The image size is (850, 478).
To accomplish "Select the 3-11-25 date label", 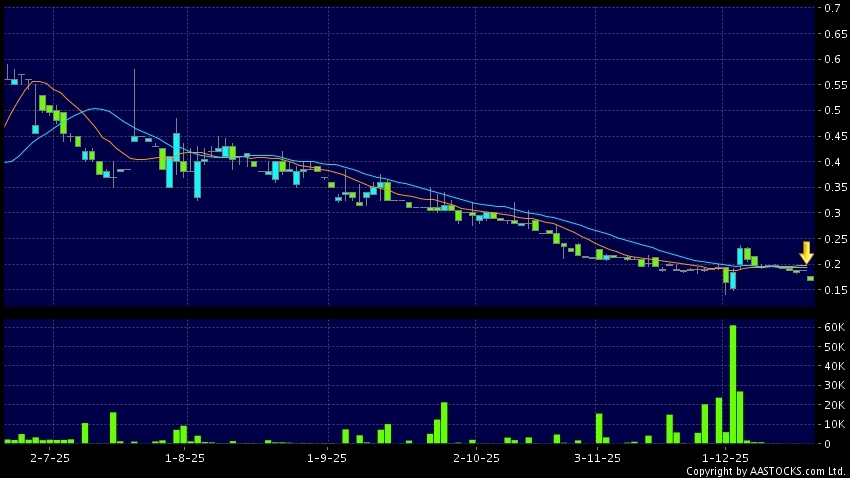I will [x=598, y=457].
